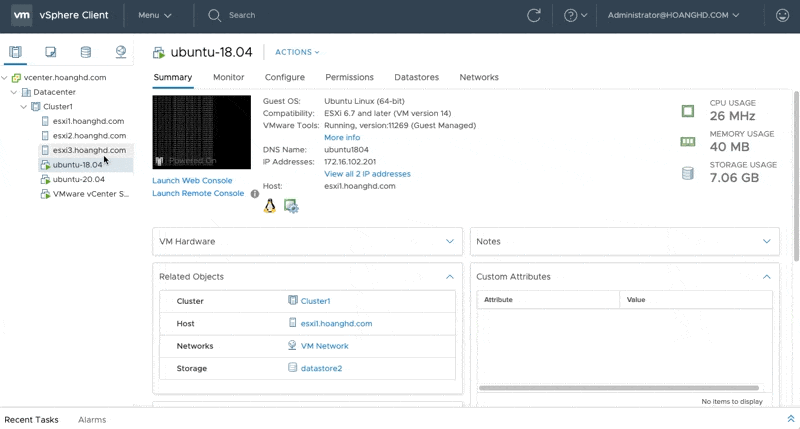Click the More info link
The image size is (800, 429).
click(x=342, y=138)
